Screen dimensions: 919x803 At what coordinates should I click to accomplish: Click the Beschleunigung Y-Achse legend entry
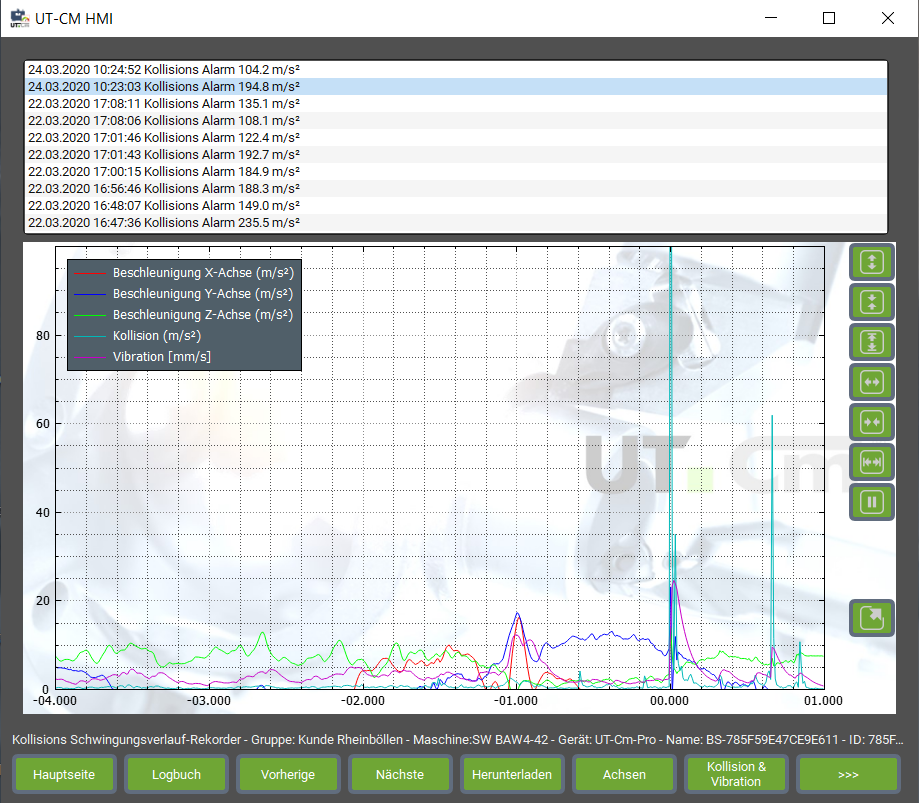point(202,294)
